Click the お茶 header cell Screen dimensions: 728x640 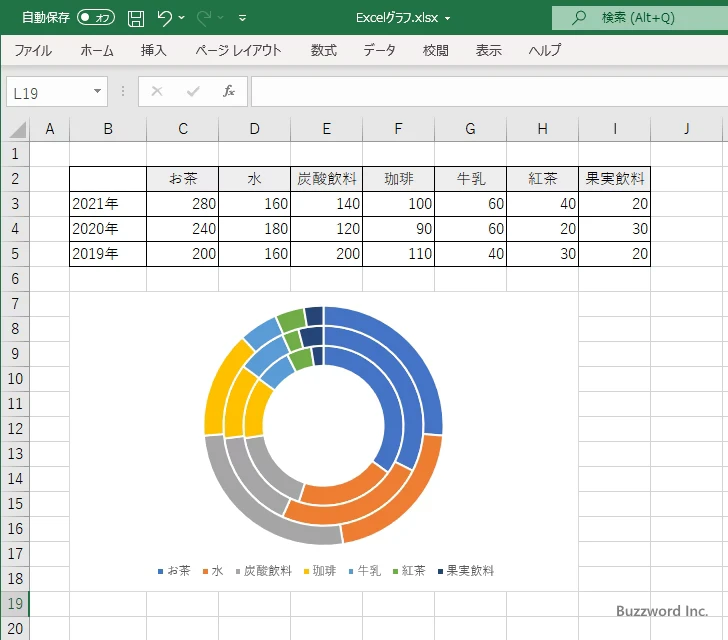(182, 179)
